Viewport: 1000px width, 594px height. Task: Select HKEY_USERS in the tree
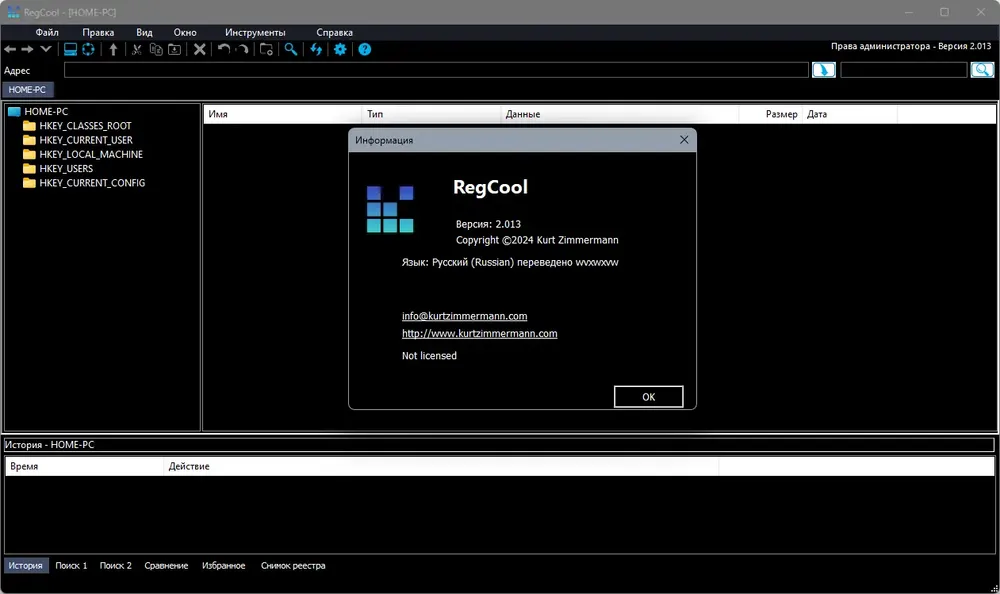click(x=66, y=168)
